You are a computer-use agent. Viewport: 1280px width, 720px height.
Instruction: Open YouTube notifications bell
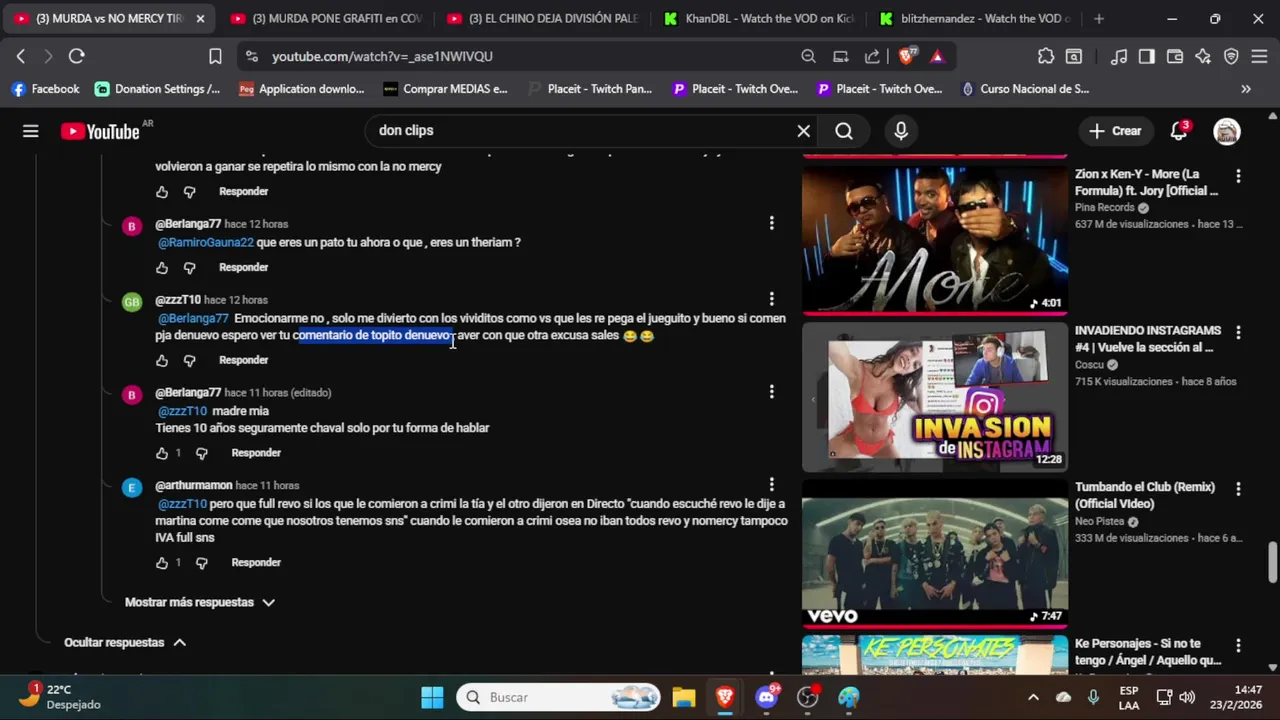point(1179,131)
